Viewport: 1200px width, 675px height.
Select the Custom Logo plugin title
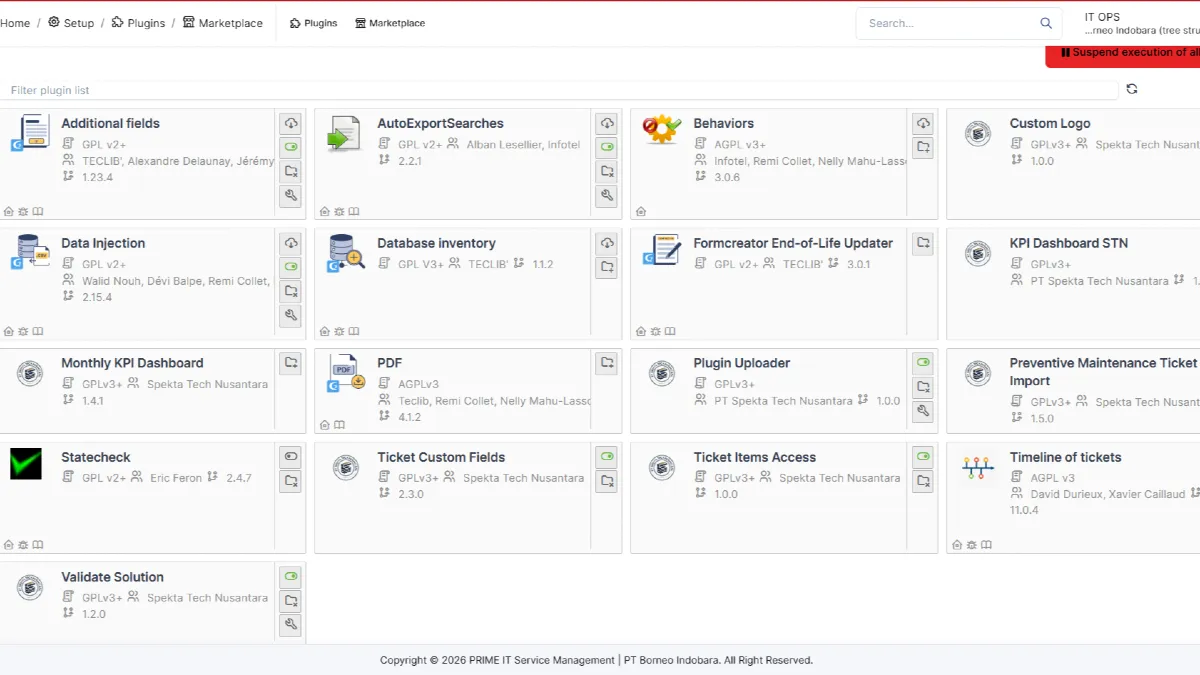tap(1050, 124)
